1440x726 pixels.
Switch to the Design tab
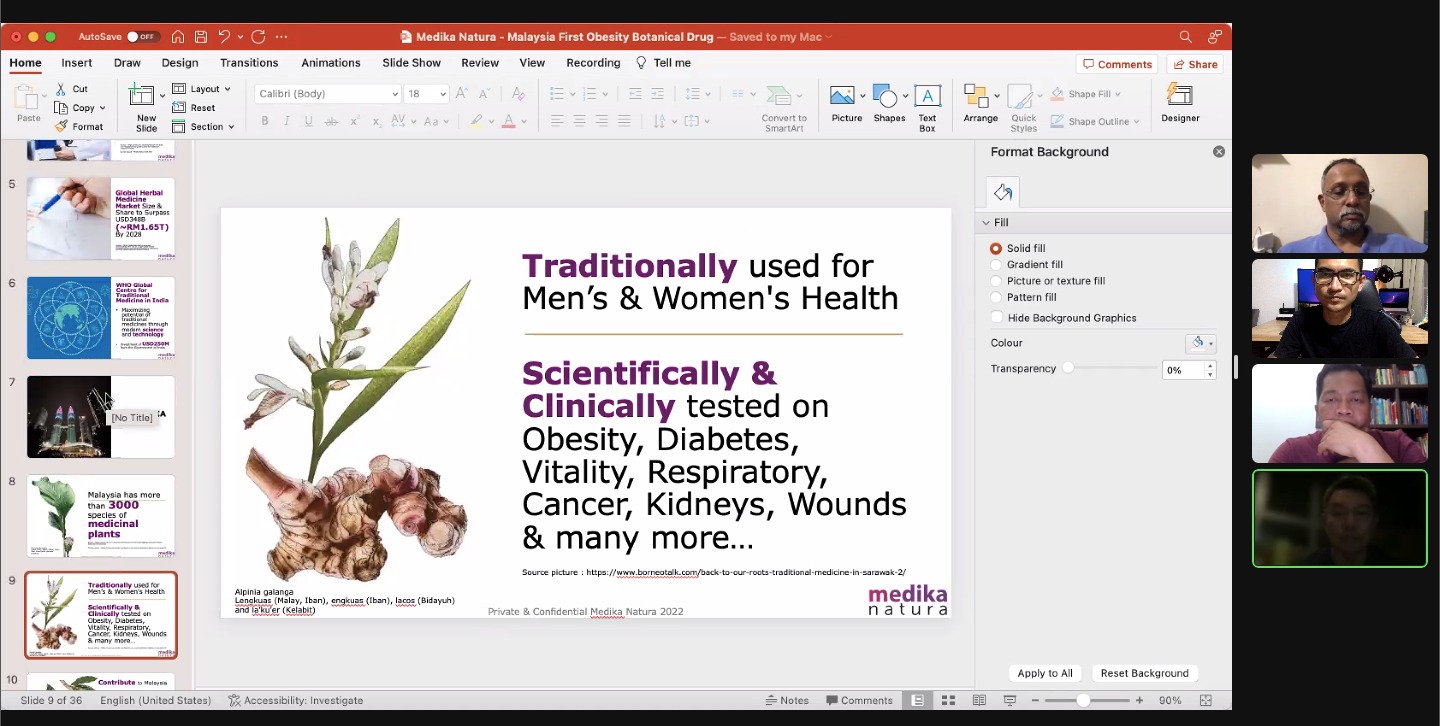click(x=180, y=63)
